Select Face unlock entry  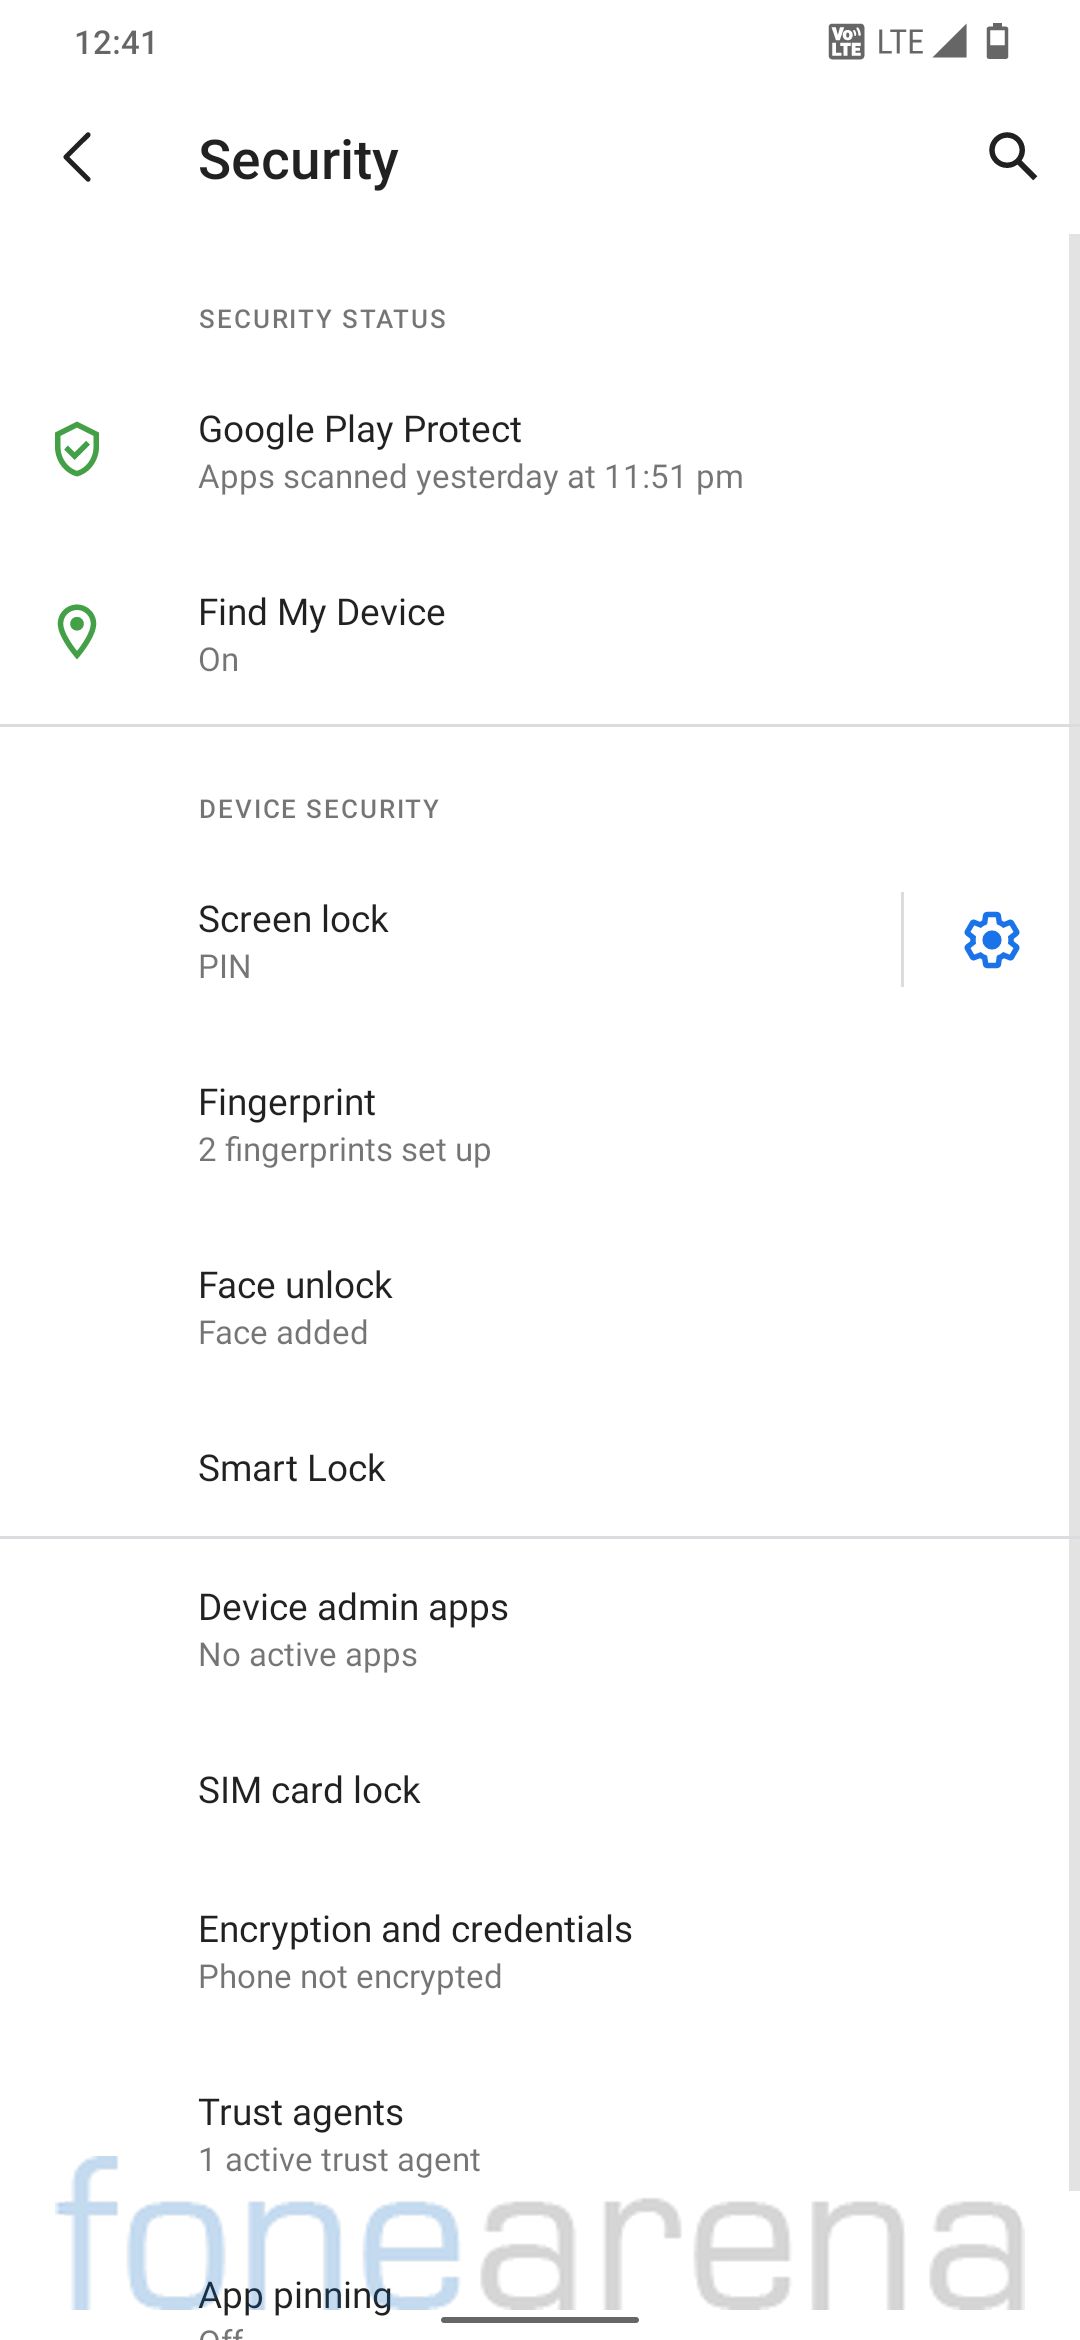(296, 1307)
